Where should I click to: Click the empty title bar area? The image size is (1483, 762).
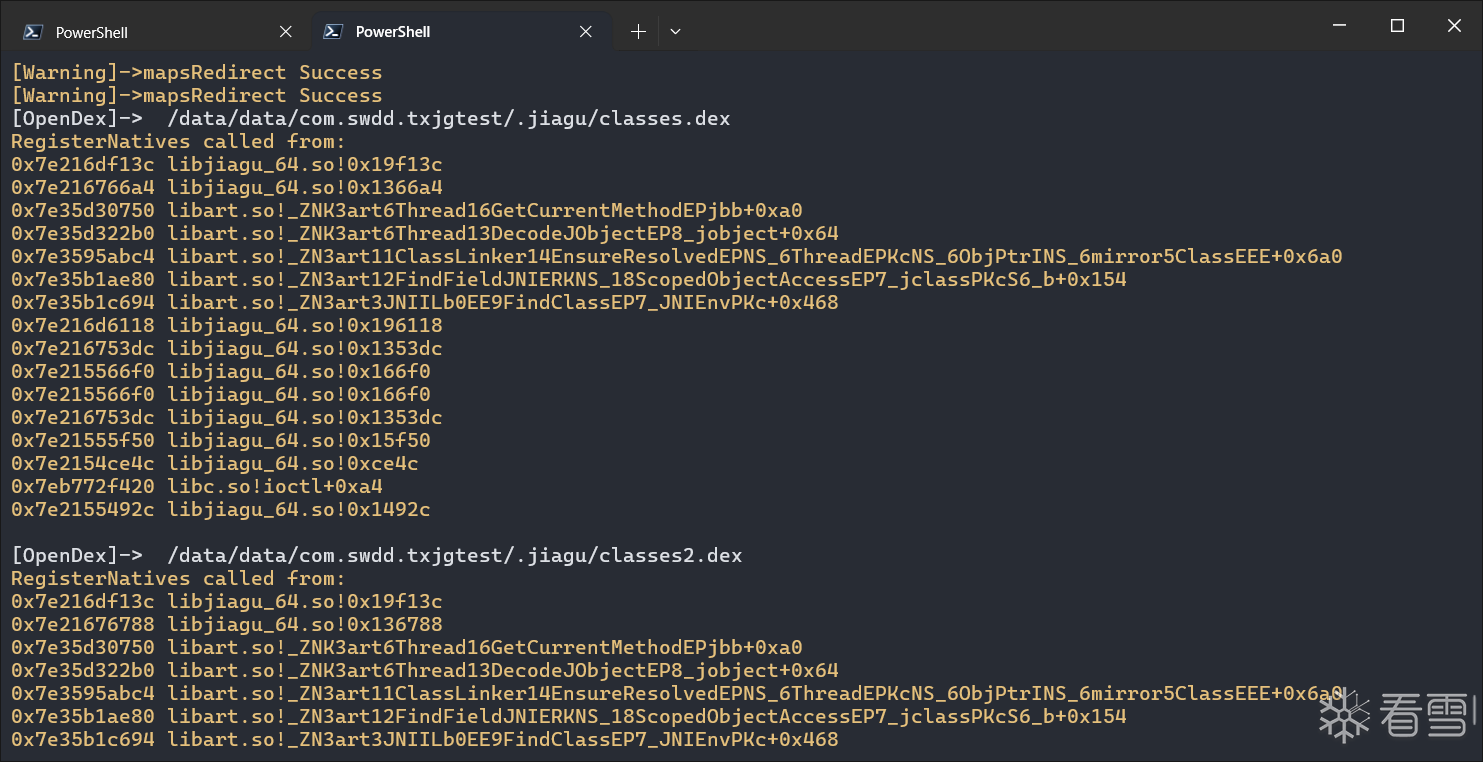1000,26
